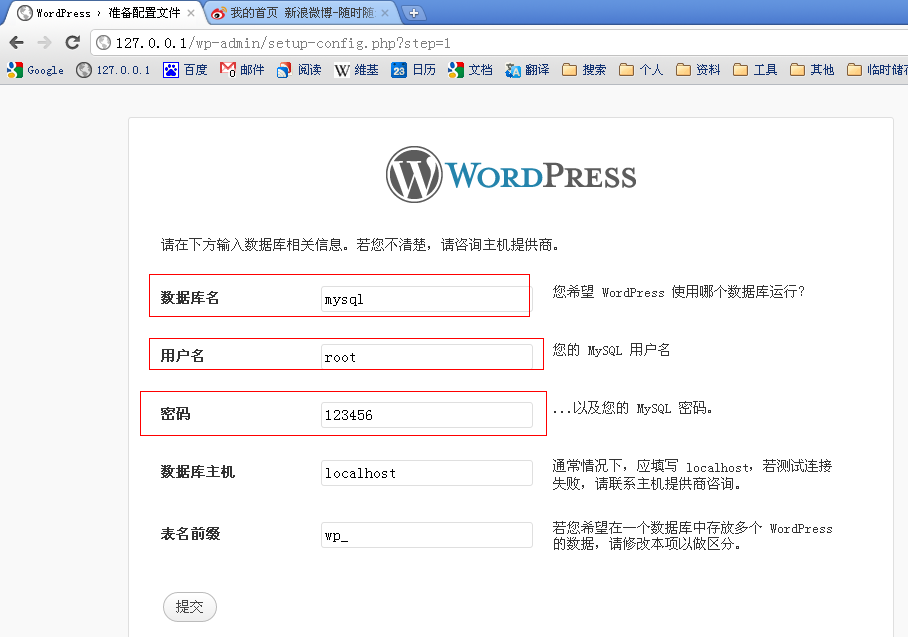Open the 百度 bookmark

click(185, 70)
